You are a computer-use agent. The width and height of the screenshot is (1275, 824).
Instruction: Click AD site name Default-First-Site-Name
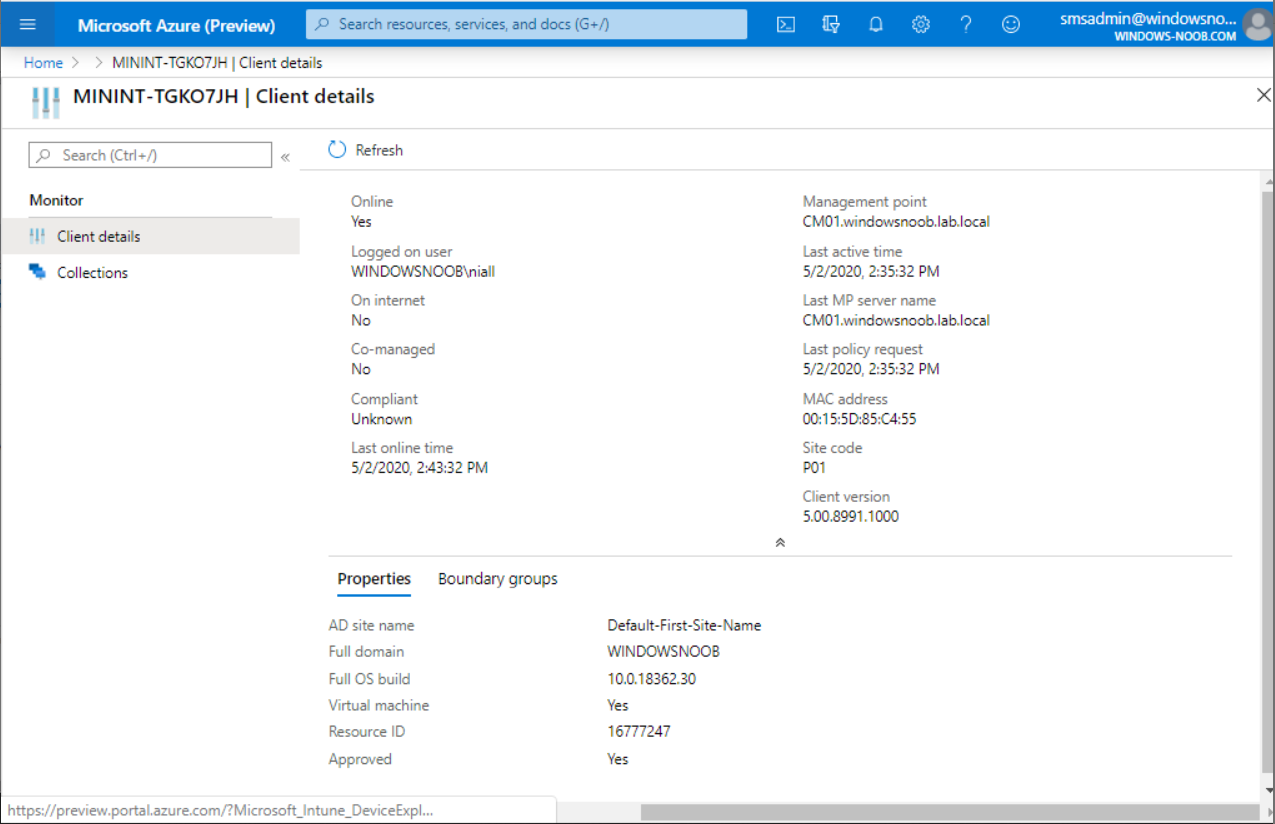684,626
